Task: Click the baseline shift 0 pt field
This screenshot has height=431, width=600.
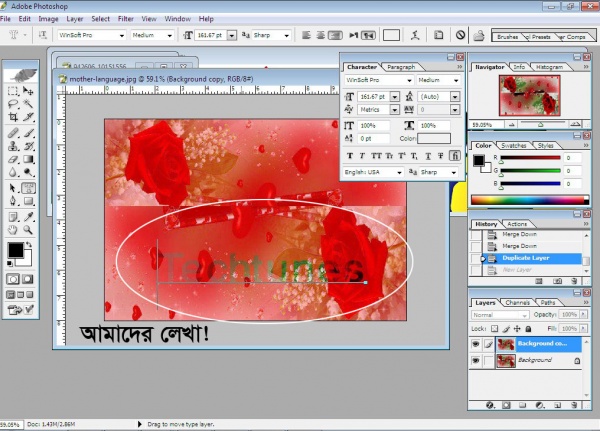Action: pyautogui.click(x=373, y=139)
